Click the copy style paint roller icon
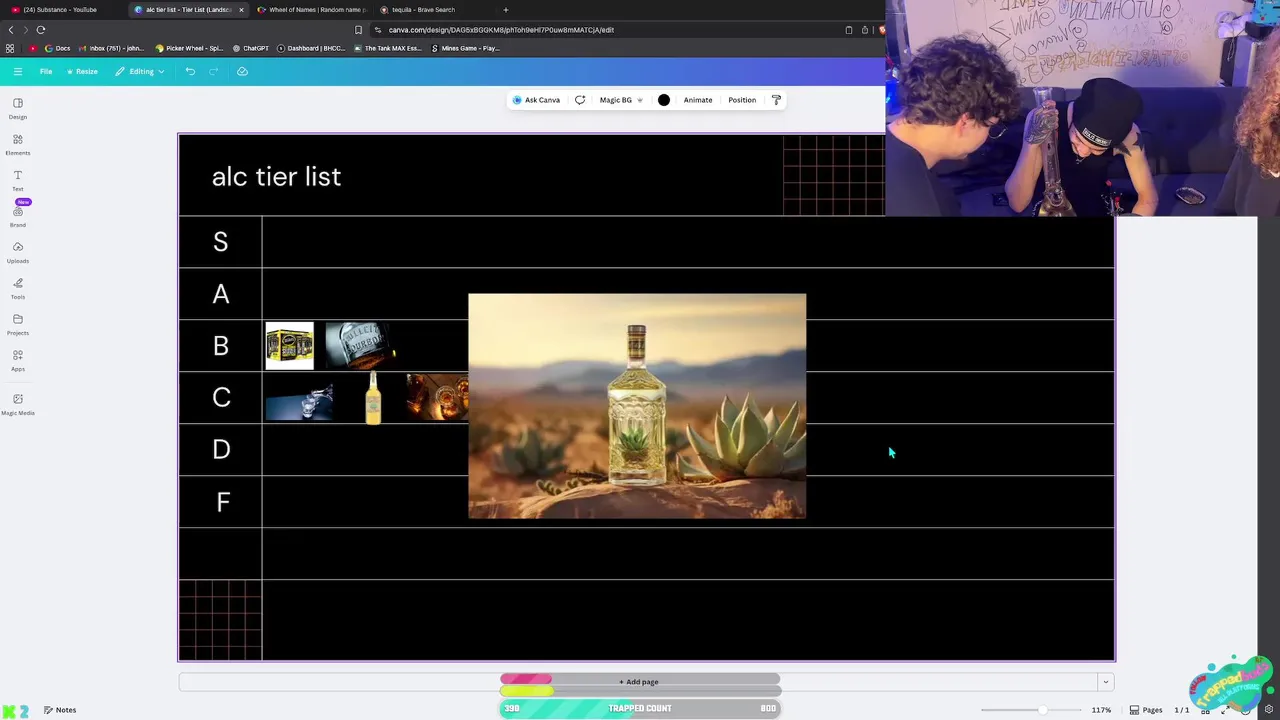Viewport: 1280px width, 720px height. (x=776, y=100)
